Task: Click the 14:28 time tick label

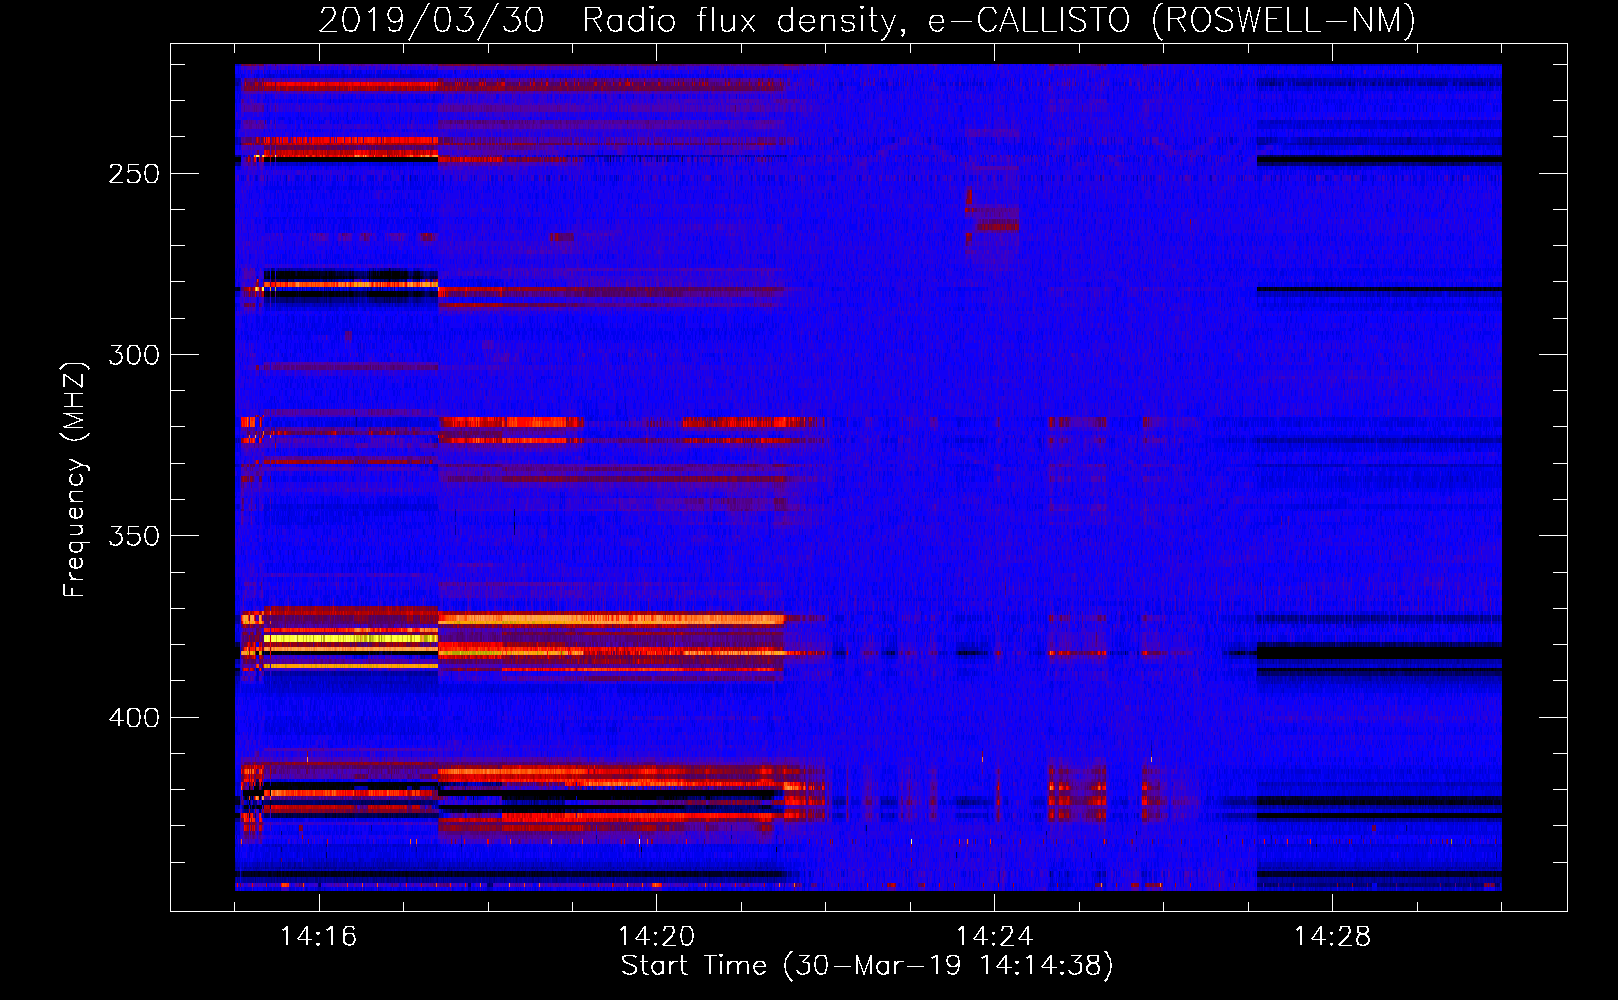Action: pyautogui.click(x=1332, y=937)
